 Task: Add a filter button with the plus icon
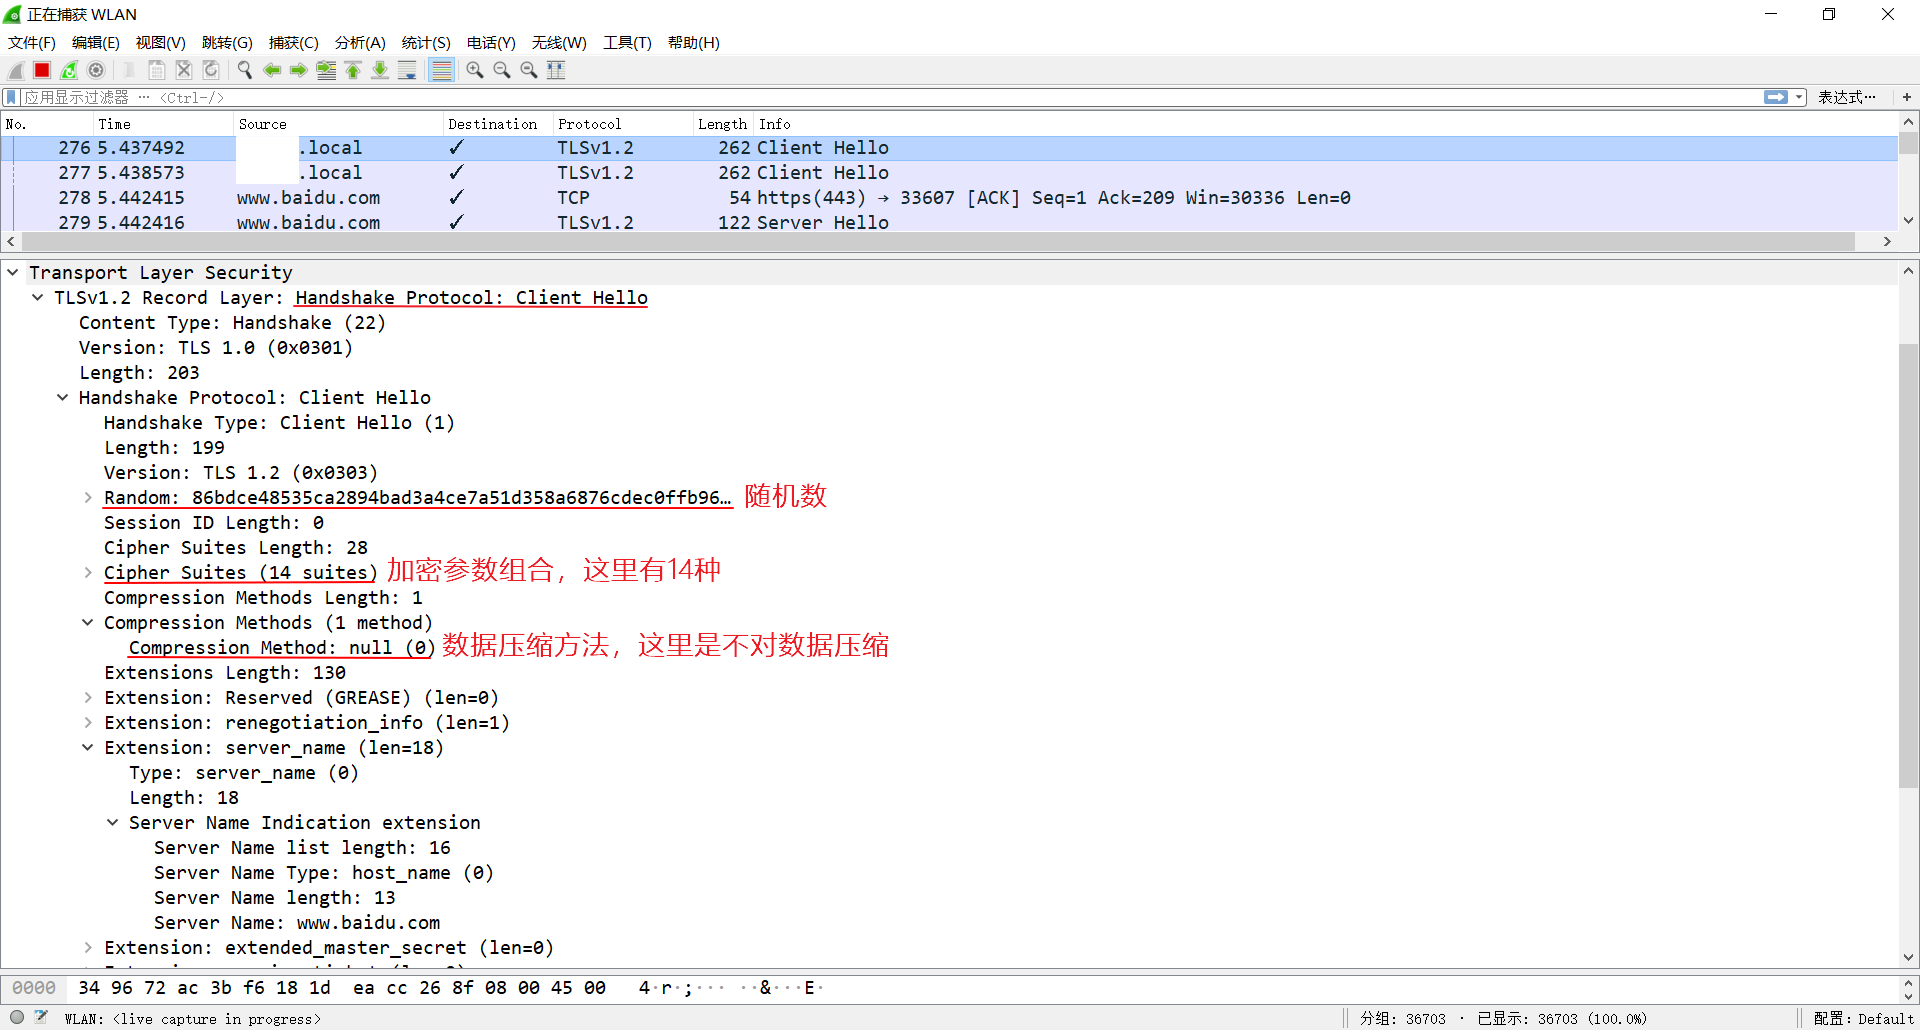click(x=1907, y=97)
